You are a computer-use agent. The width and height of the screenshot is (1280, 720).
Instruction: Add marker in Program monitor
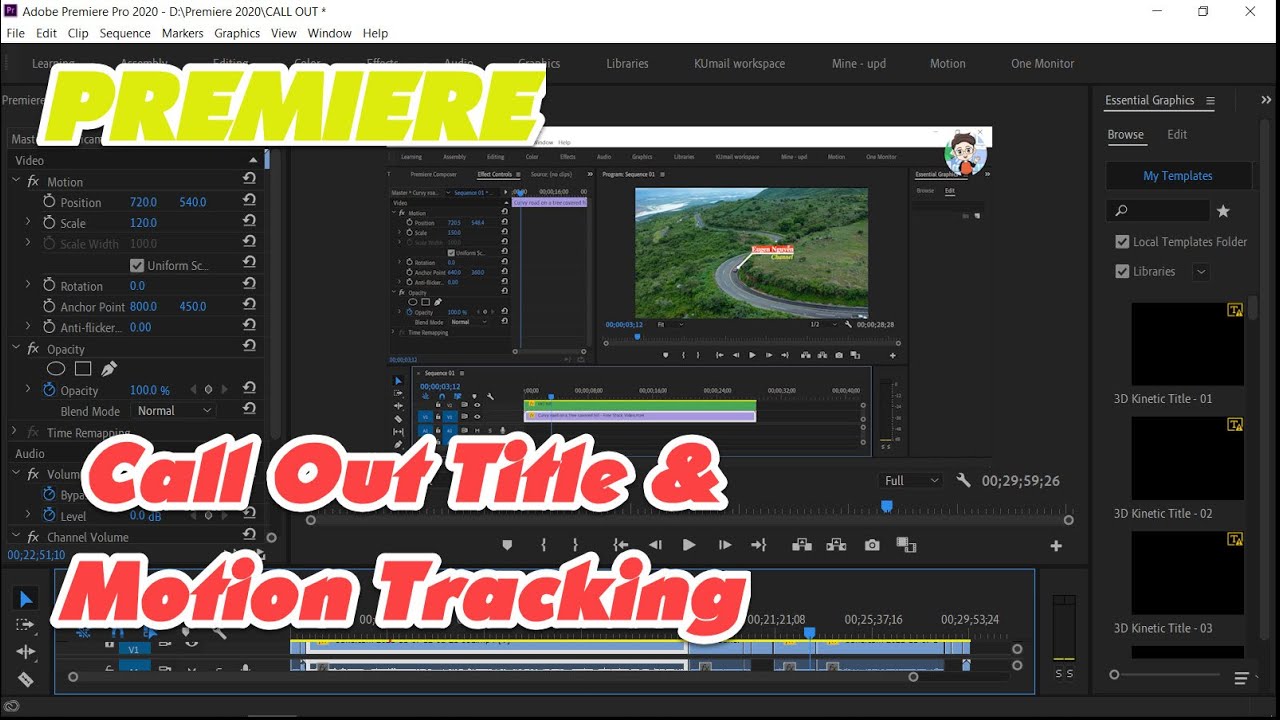coord(507,545)
